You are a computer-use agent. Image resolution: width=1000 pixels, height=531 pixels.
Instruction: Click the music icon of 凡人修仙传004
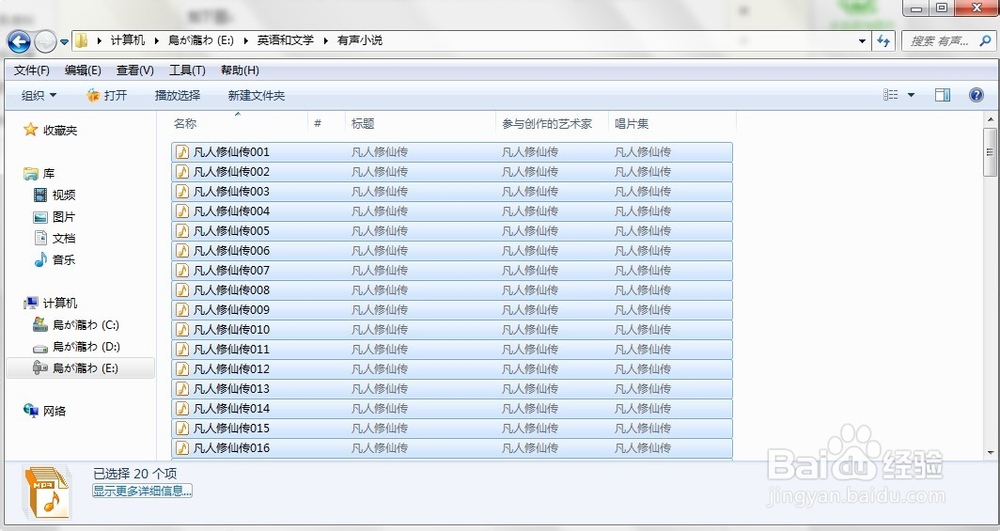pos(182,211)
